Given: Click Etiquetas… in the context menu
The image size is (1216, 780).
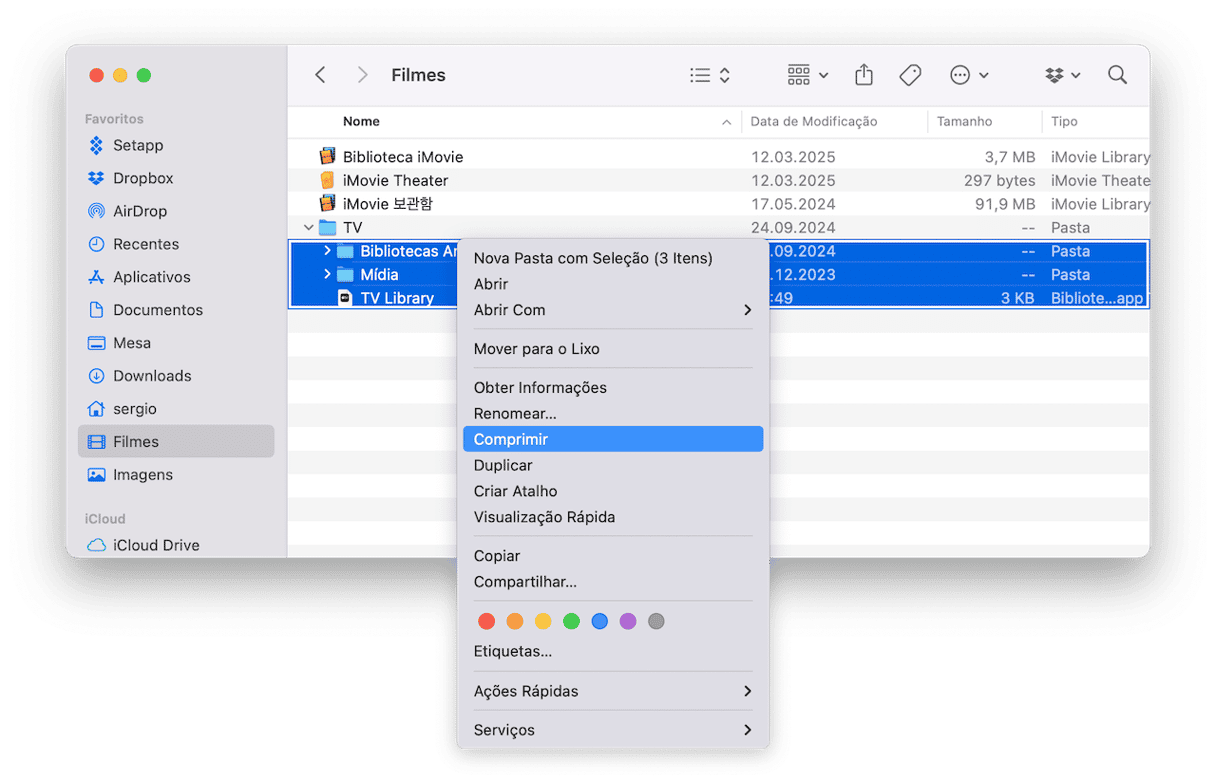Looking at the screenshot, I should pyautogui.click(x=512, y=651).
